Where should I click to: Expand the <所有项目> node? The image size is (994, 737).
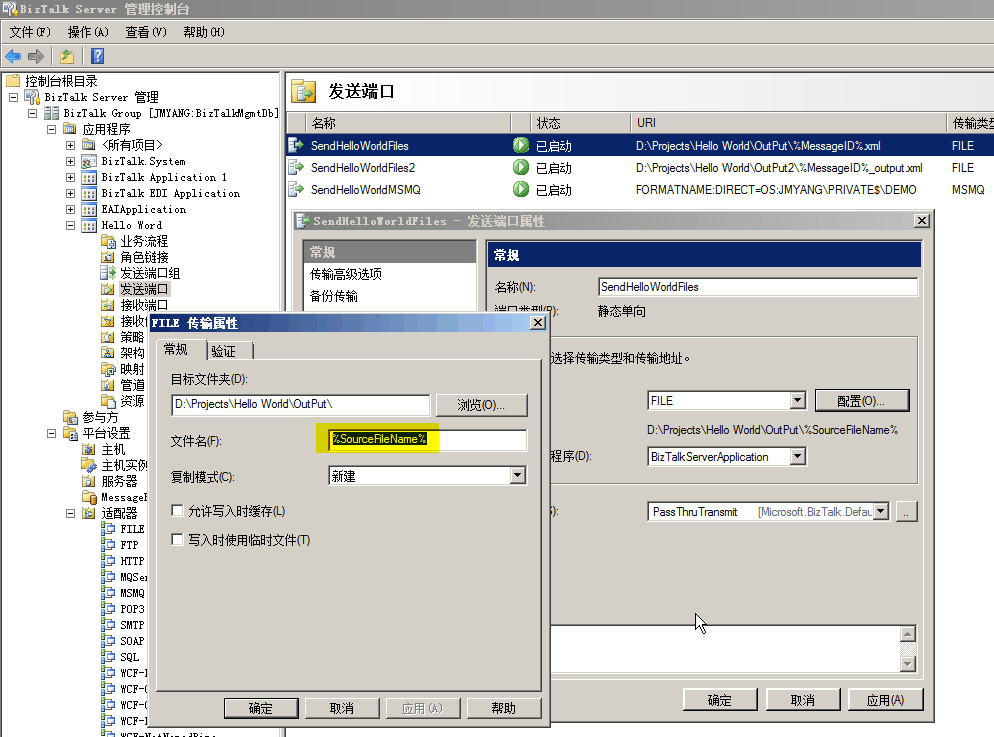pos(70,145)
